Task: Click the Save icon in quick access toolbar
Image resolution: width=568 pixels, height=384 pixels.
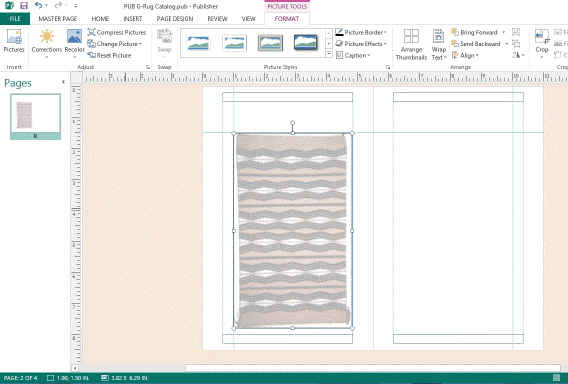Action: pos(24,5)
